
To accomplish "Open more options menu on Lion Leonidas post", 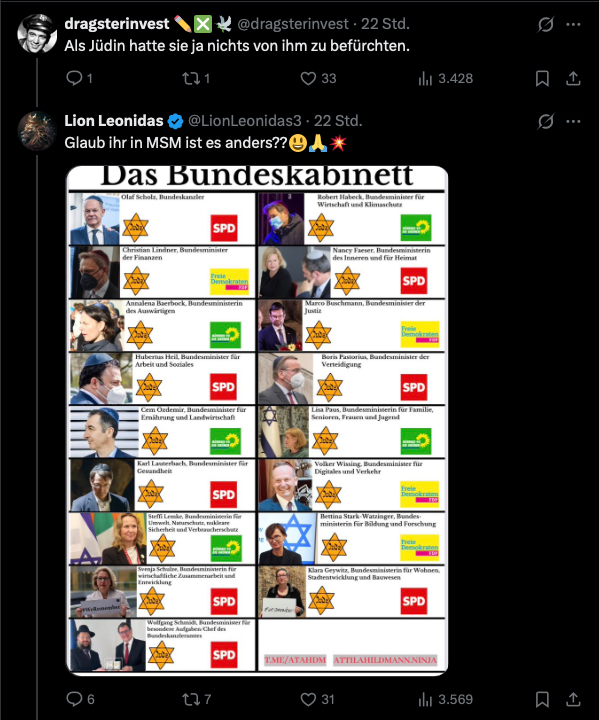I will (x=573, y=122).
